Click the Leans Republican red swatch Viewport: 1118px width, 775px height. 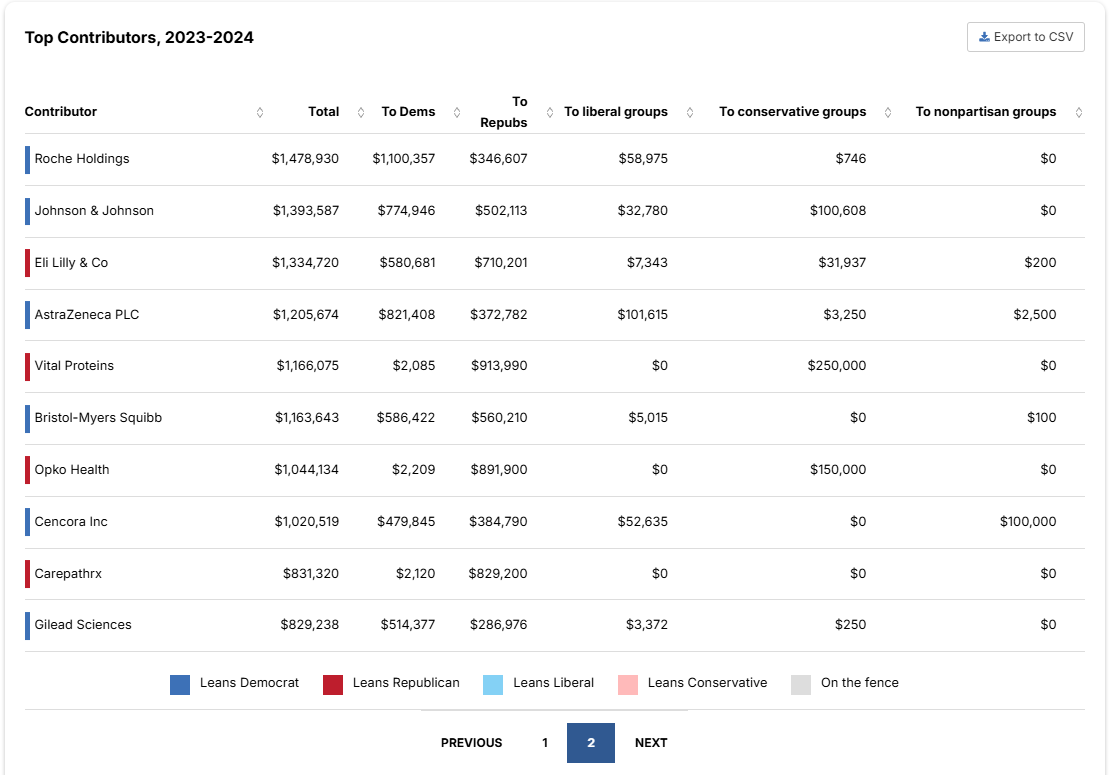[x=333, y=684]
